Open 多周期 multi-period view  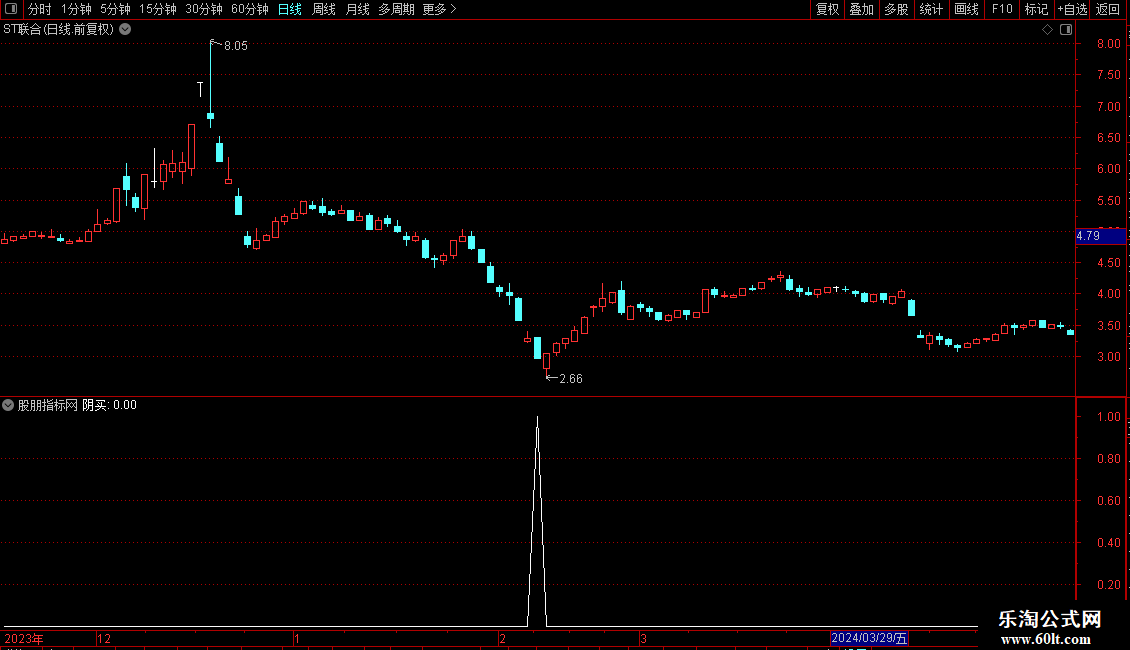click(396, 9)
